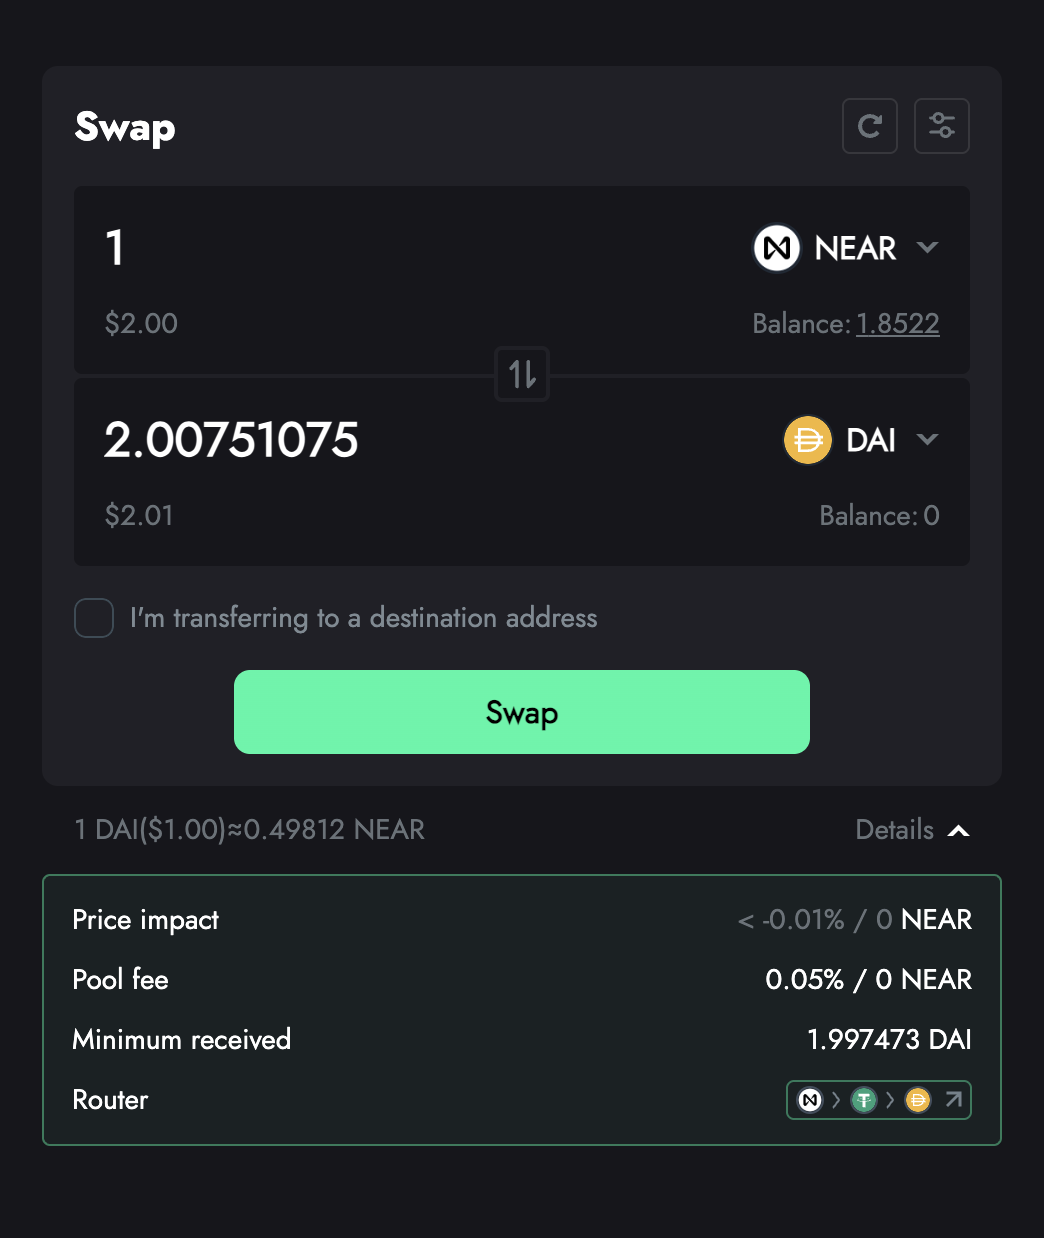Click the Minimum received value
The width and height of the screenshot is (1044, 1238).
pos(889,1040)
